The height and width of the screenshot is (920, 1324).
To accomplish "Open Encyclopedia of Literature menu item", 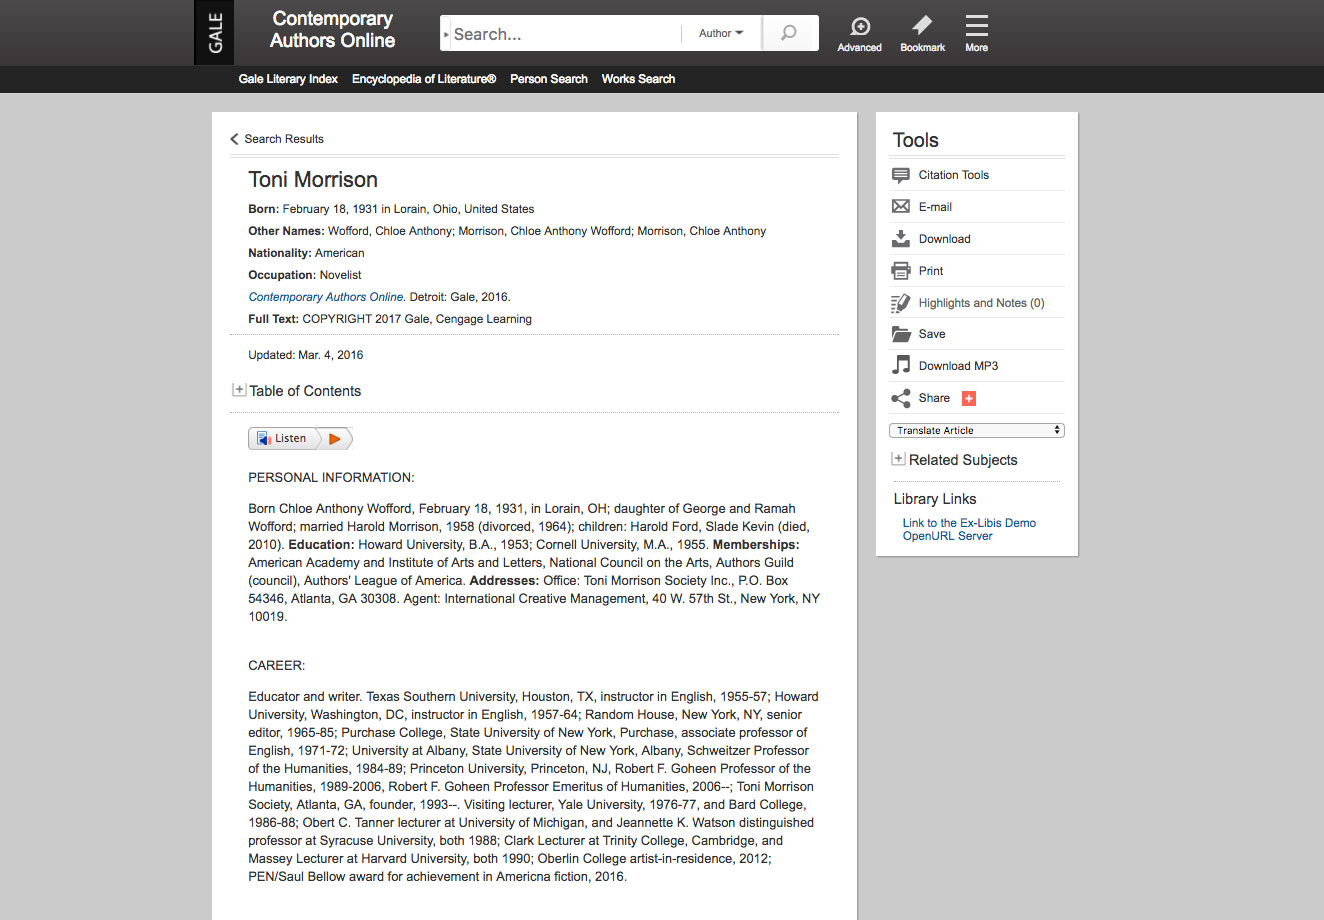I will tap(424, 79).
